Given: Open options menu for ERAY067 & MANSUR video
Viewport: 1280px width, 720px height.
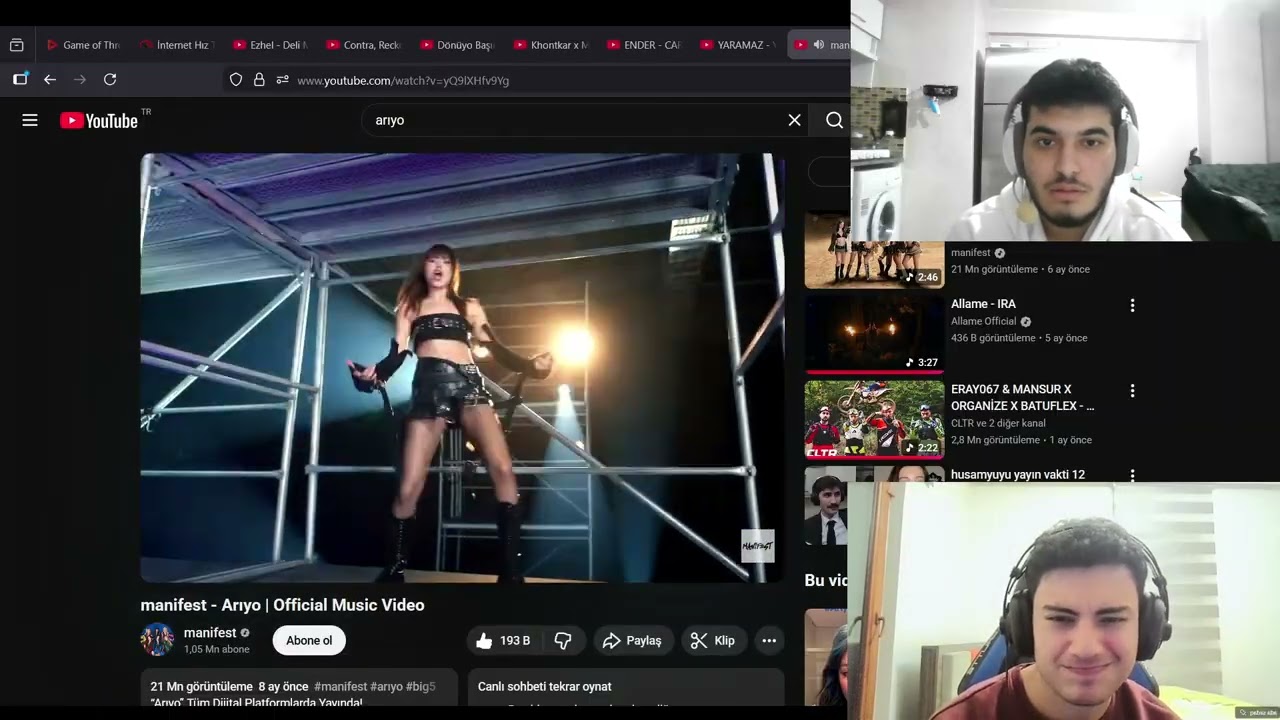Looking at the screenshot, I should pos(1132,391).
